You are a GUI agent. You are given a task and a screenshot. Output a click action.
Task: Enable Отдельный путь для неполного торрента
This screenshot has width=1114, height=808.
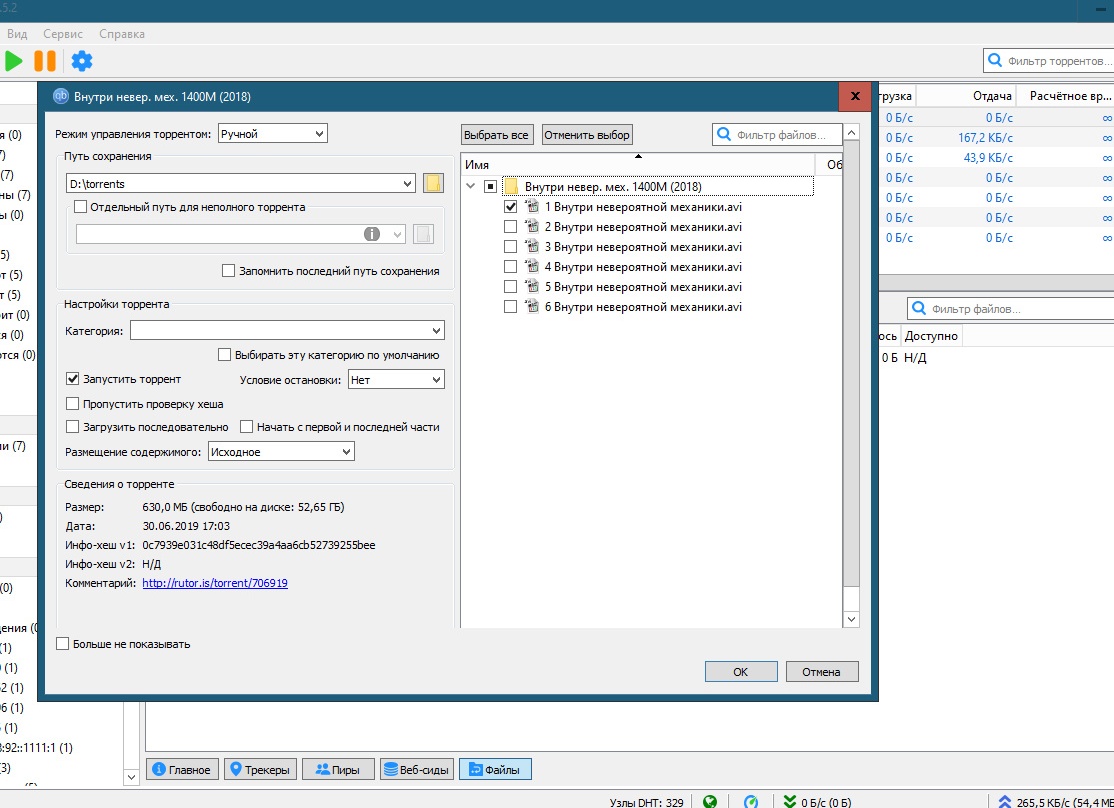point(80,207)
